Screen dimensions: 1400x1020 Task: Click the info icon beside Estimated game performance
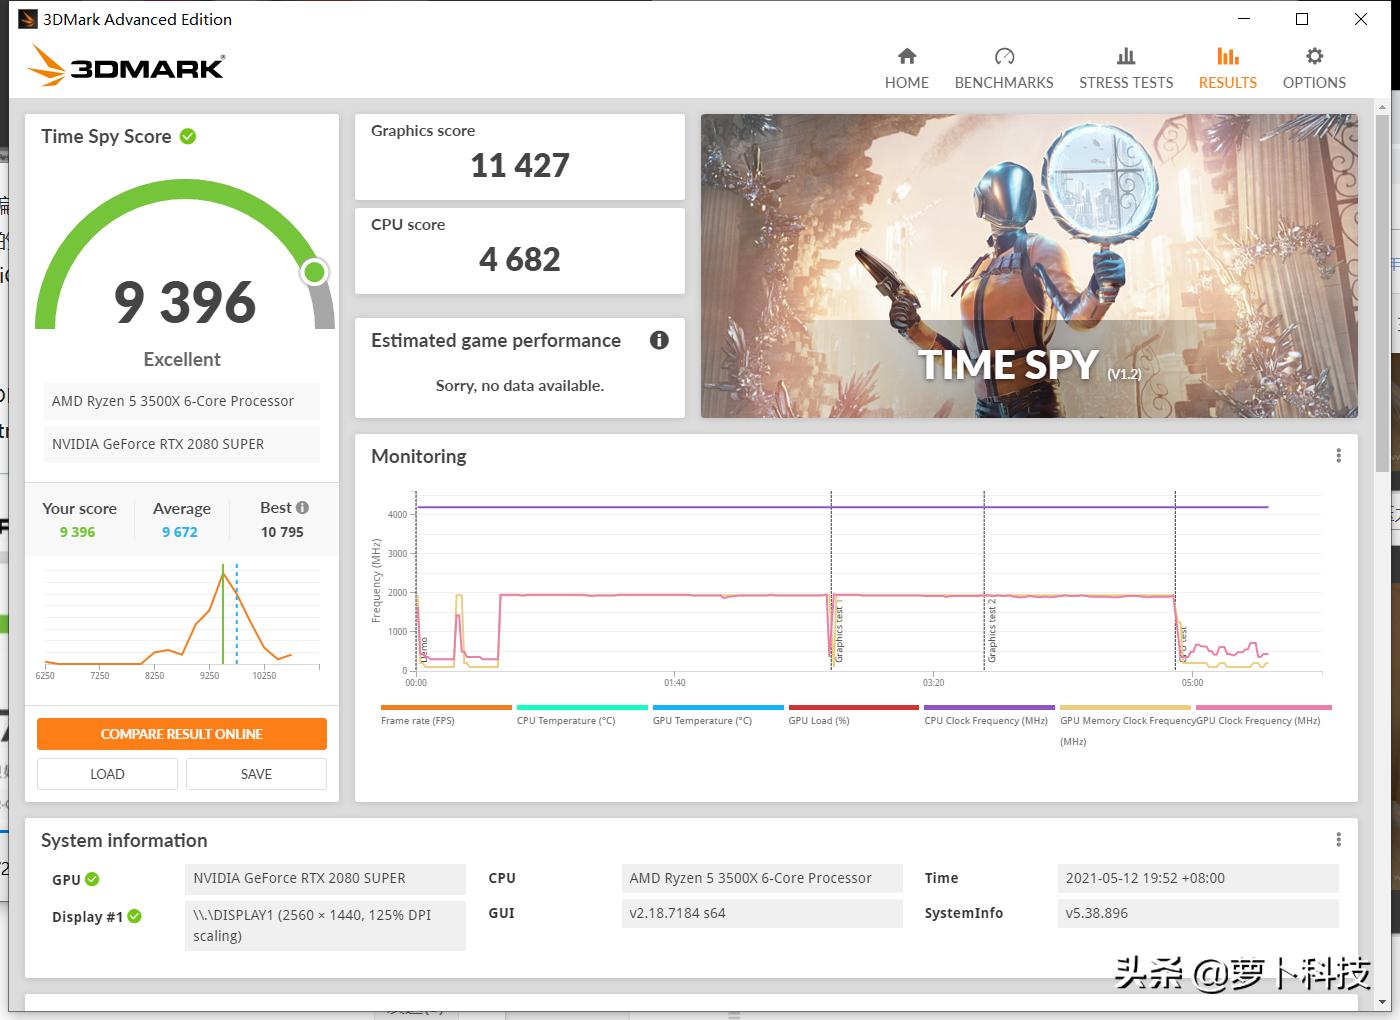(658, 341)
